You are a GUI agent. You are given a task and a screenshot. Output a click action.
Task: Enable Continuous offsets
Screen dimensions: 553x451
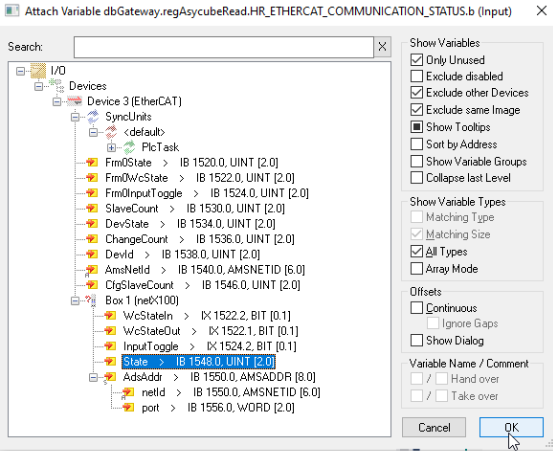tap(417, 308)
